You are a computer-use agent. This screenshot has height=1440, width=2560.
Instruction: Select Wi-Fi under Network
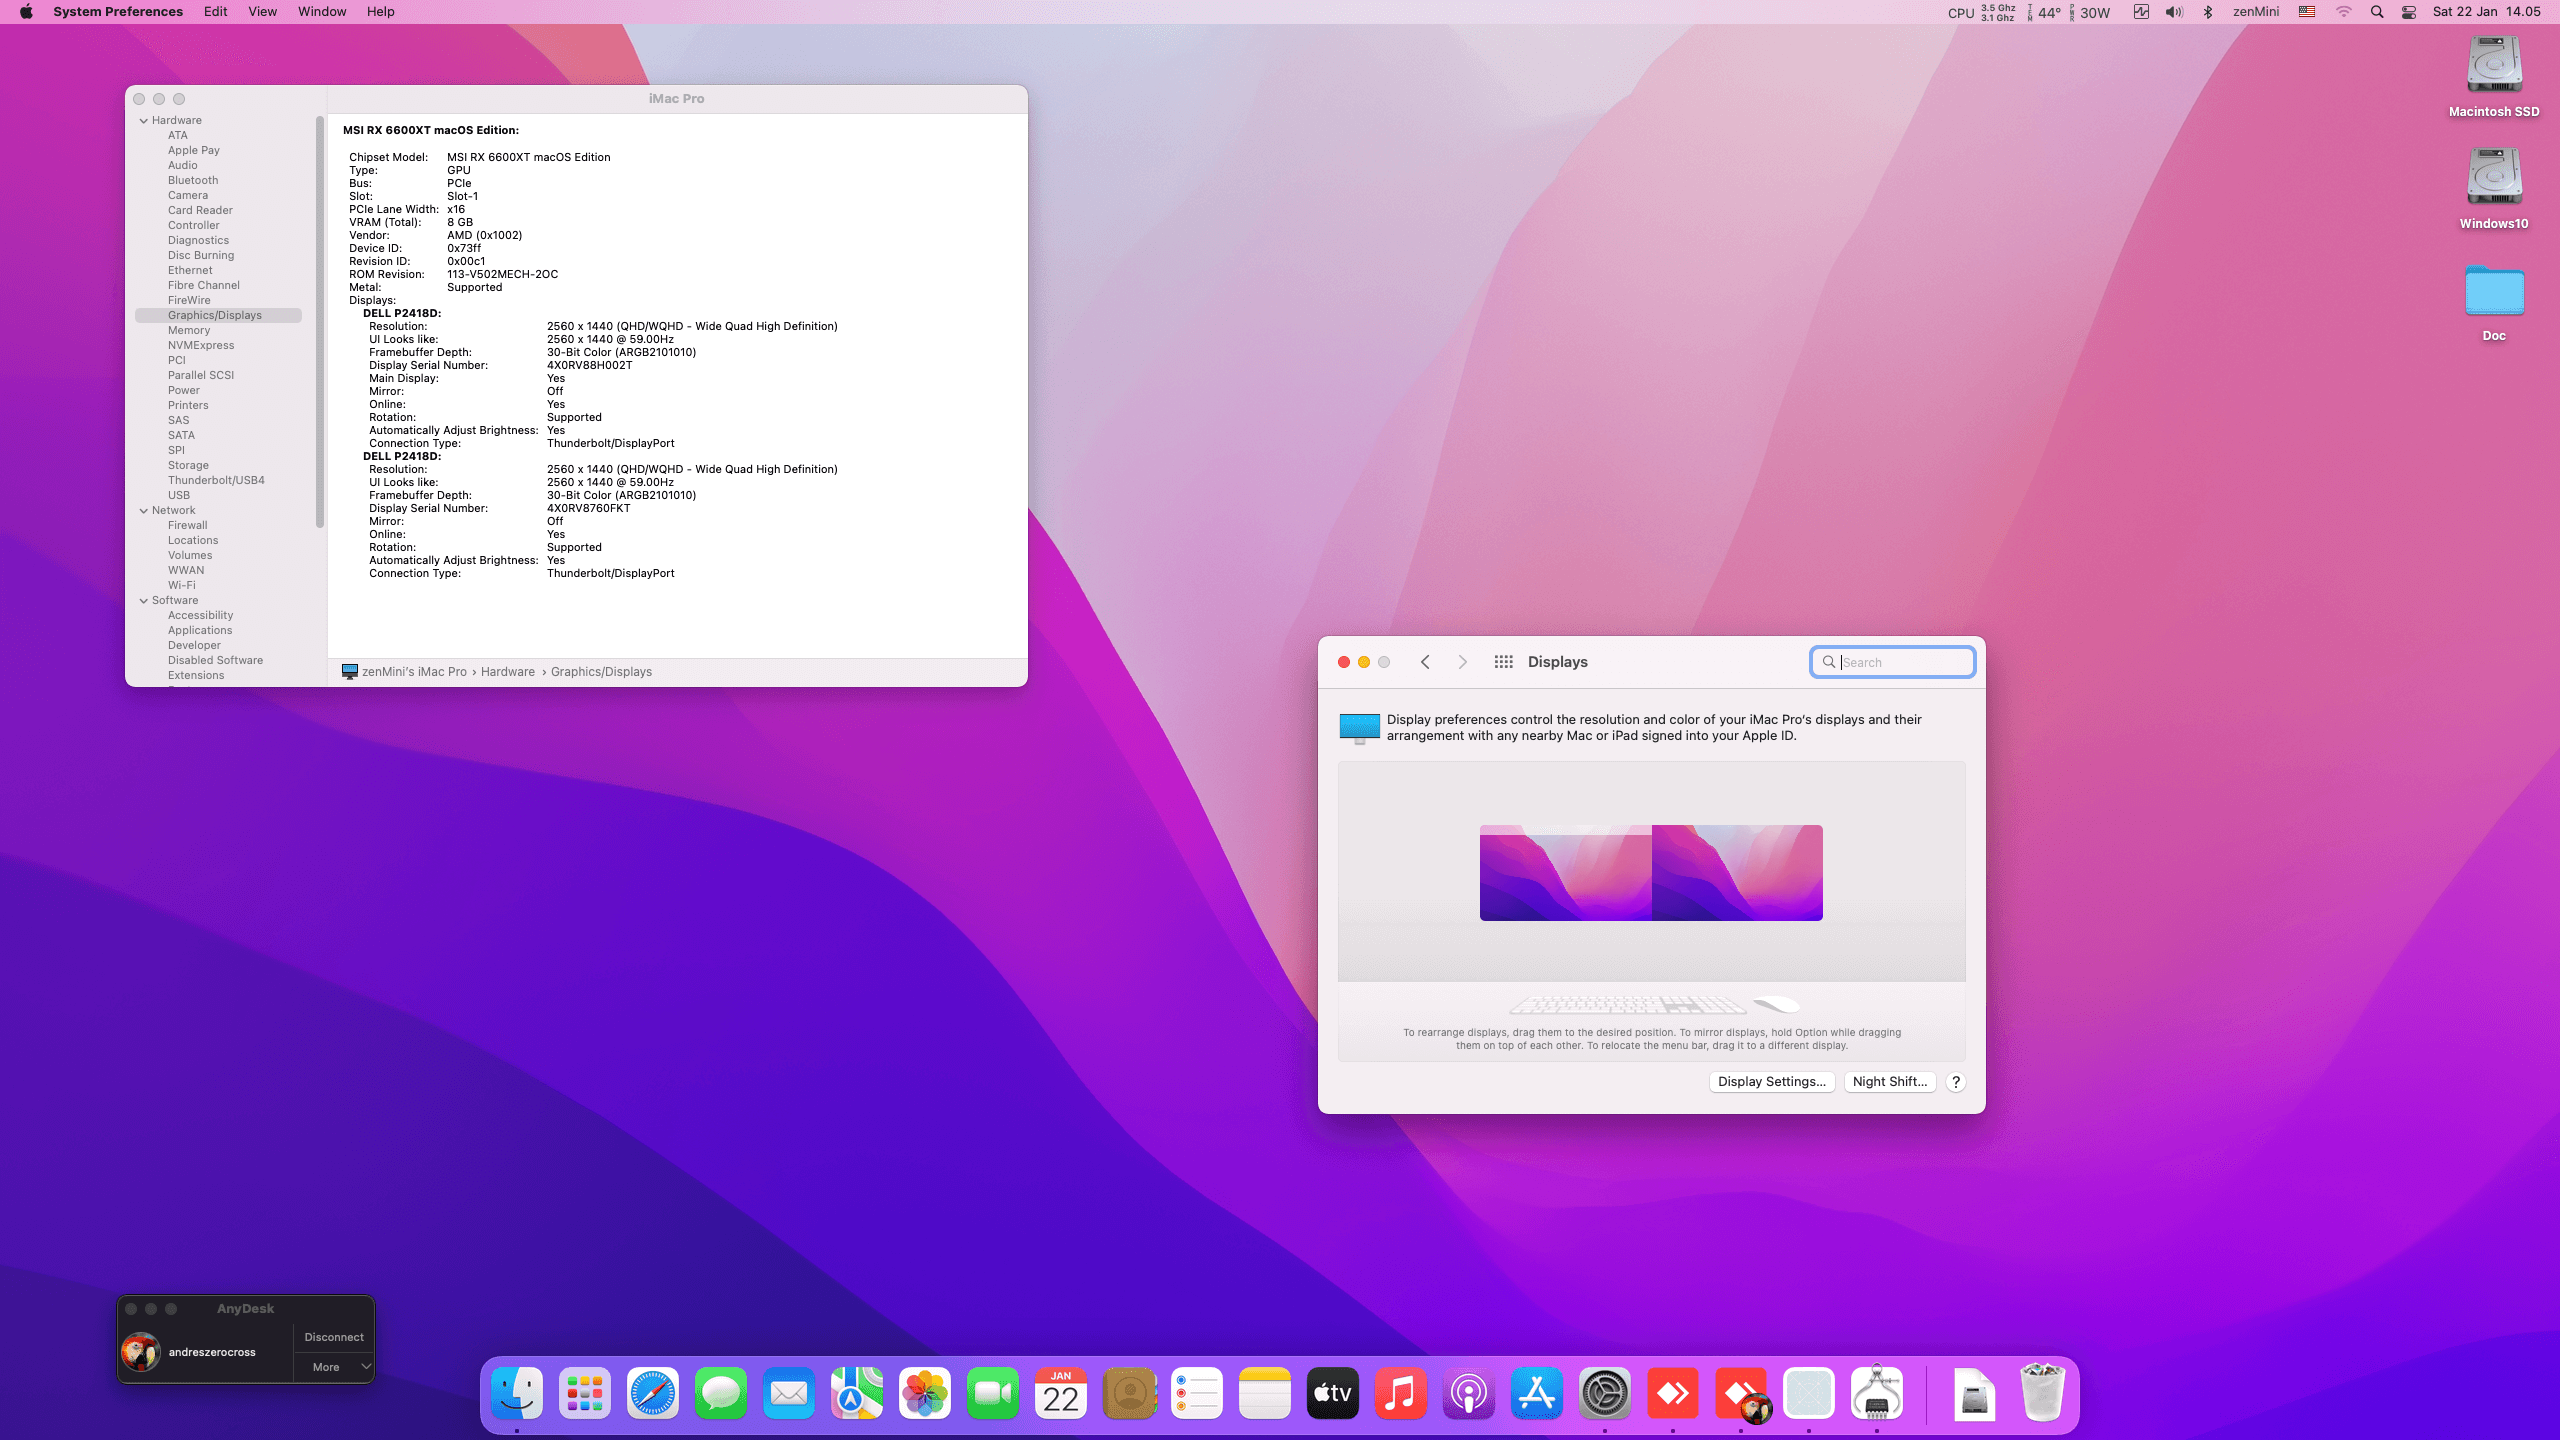click(182, 586)
